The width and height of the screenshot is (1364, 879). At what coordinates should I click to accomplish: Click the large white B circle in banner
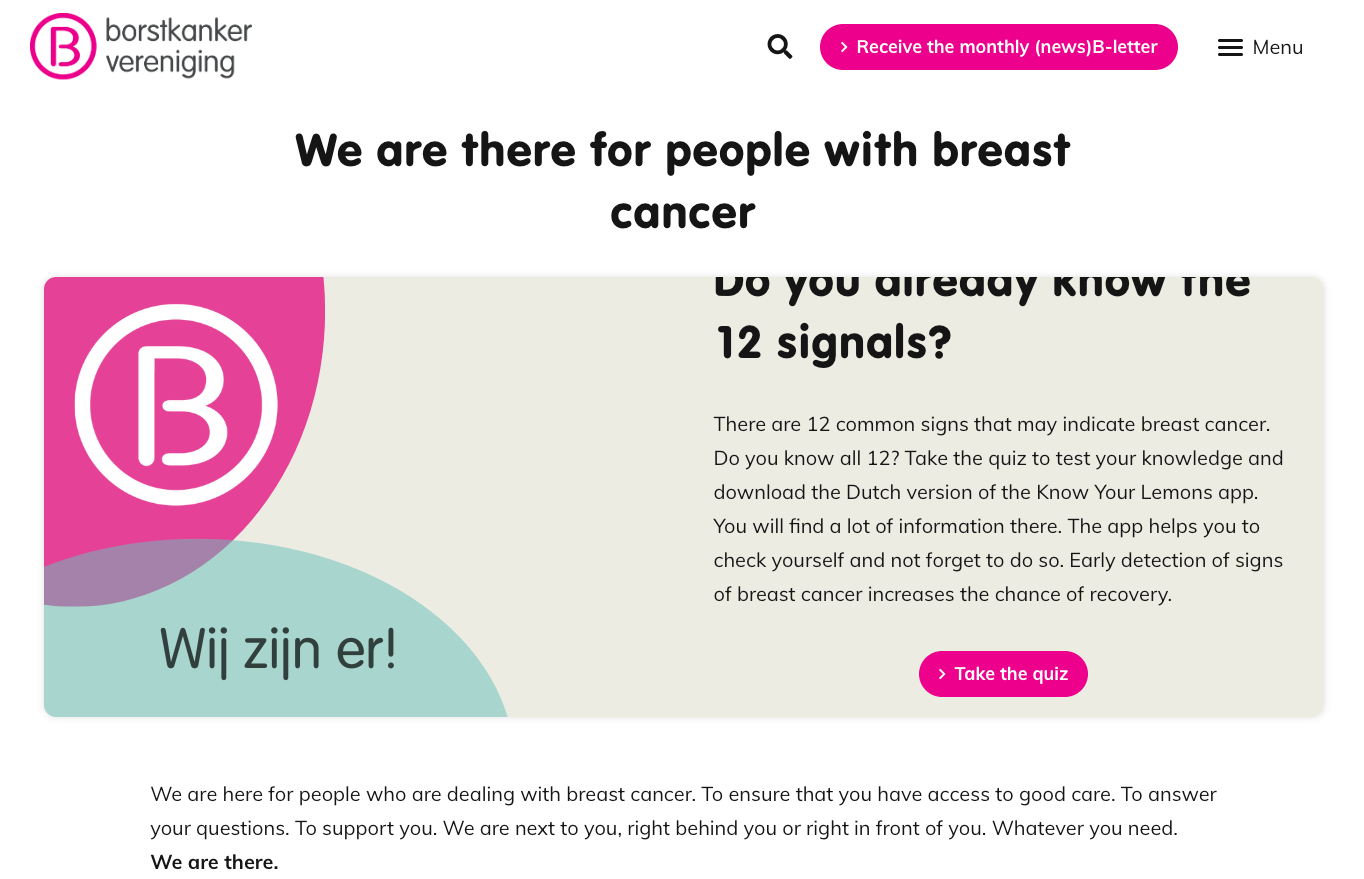pos(176,405)
